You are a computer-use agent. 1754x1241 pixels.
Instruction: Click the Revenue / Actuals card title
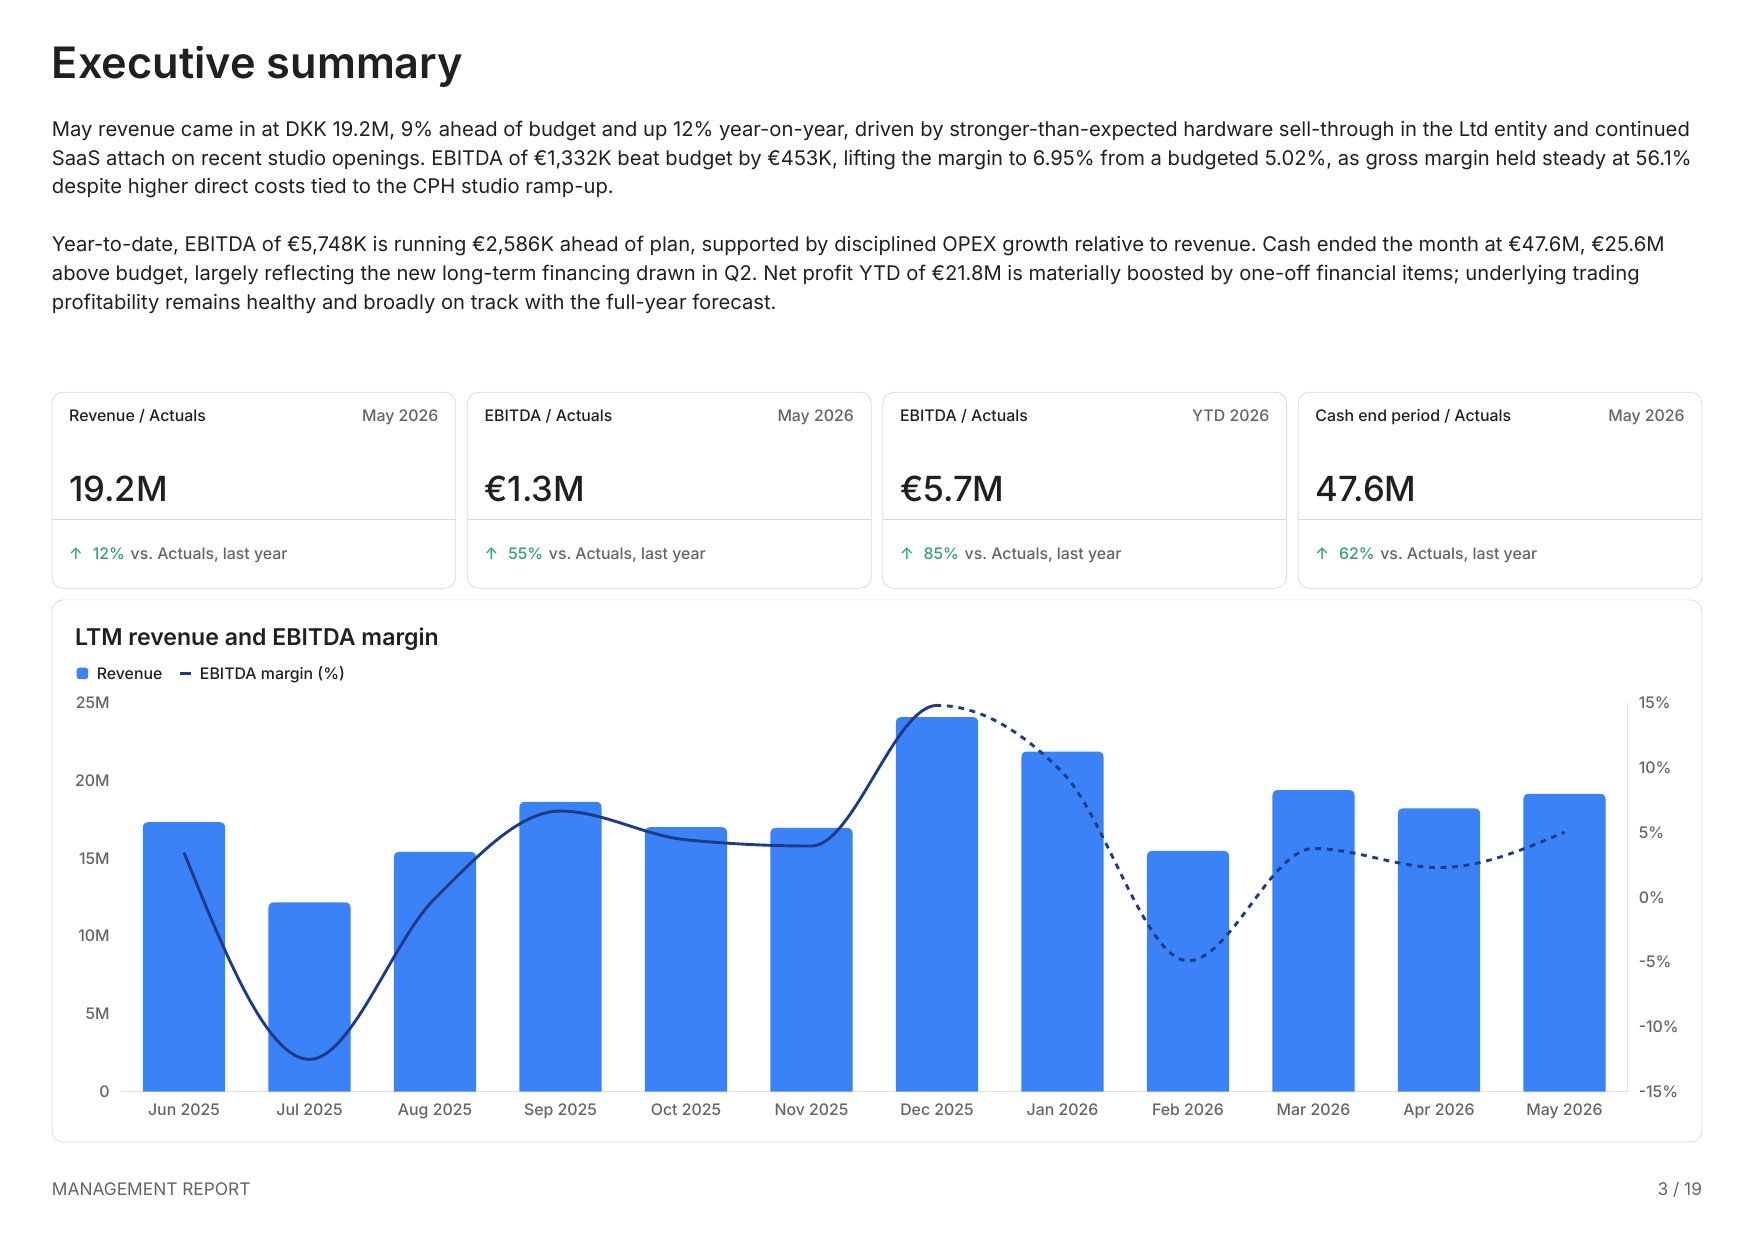(137, 416)
